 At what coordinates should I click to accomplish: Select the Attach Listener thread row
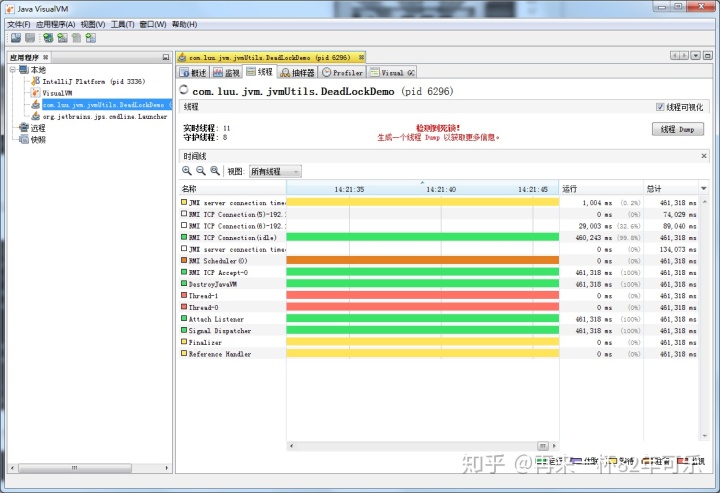click(439, 319)
